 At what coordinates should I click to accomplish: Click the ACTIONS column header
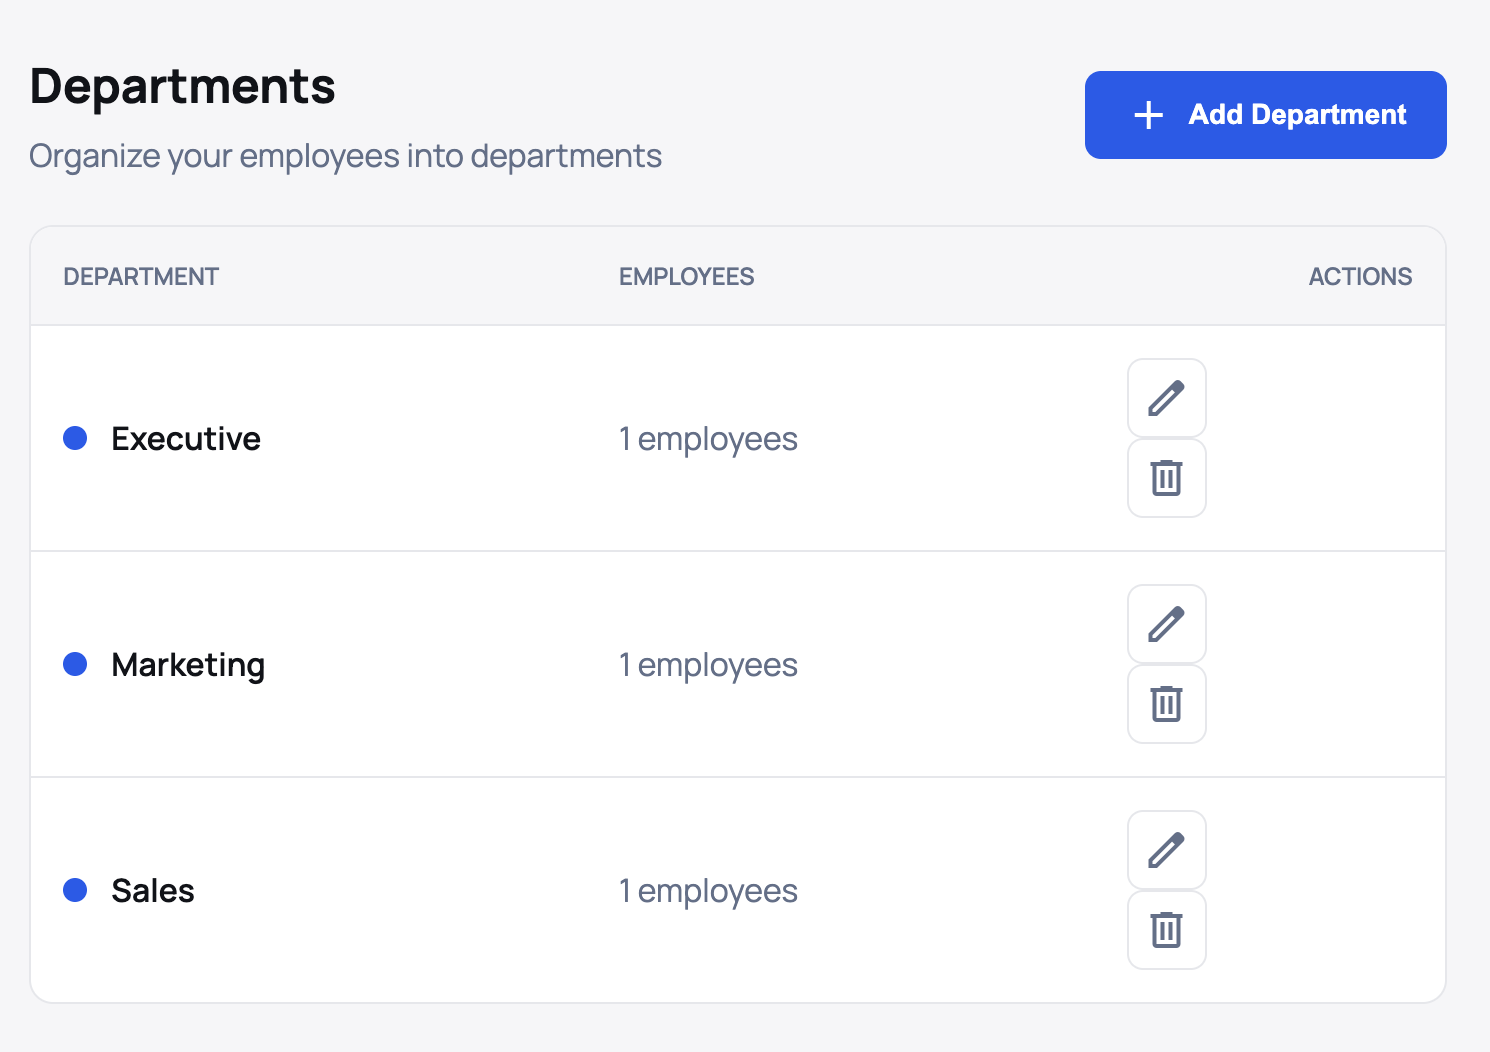point(1360,276)
